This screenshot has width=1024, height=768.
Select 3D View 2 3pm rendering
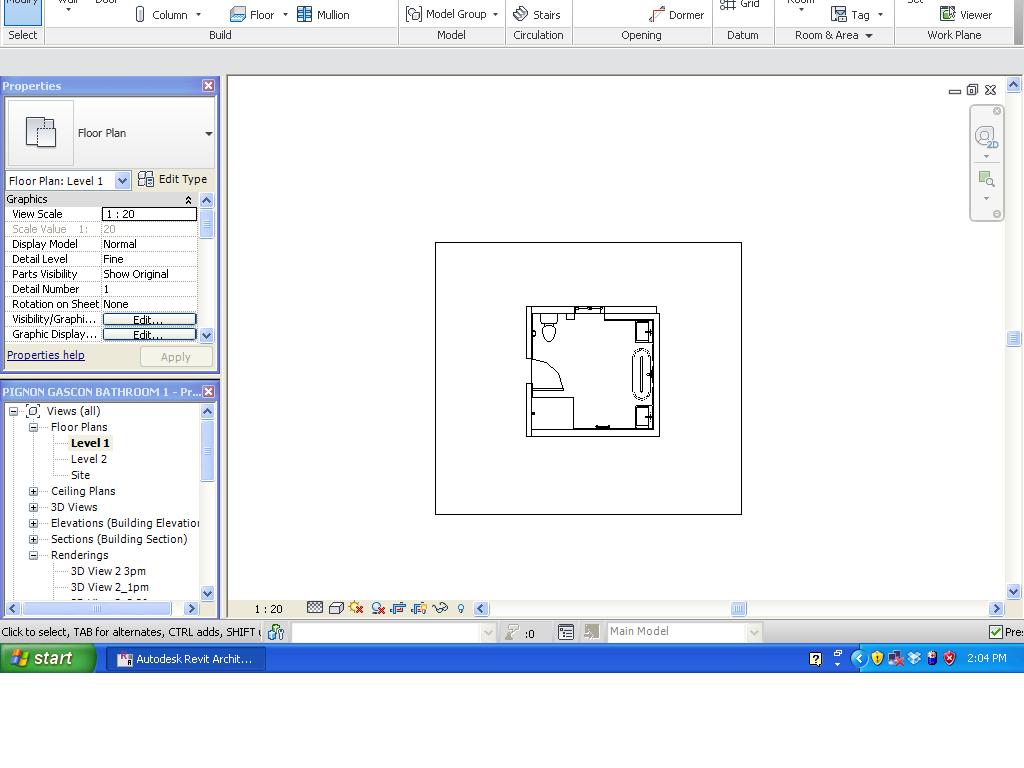point(108,571)
